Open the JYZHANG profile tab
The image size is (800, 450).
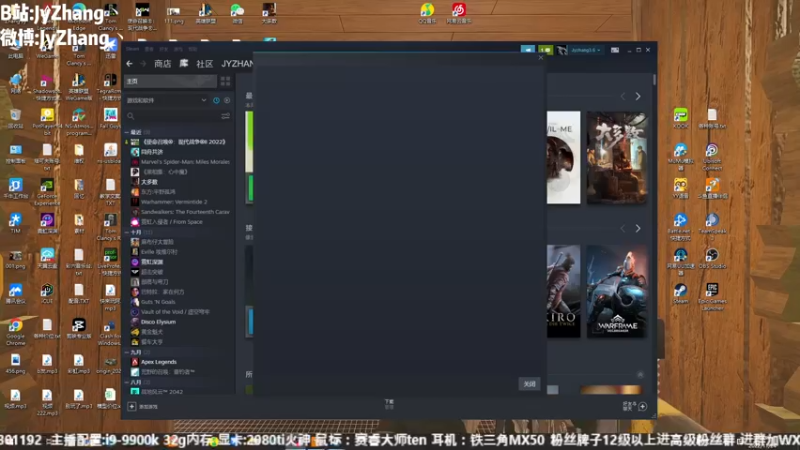238,64
